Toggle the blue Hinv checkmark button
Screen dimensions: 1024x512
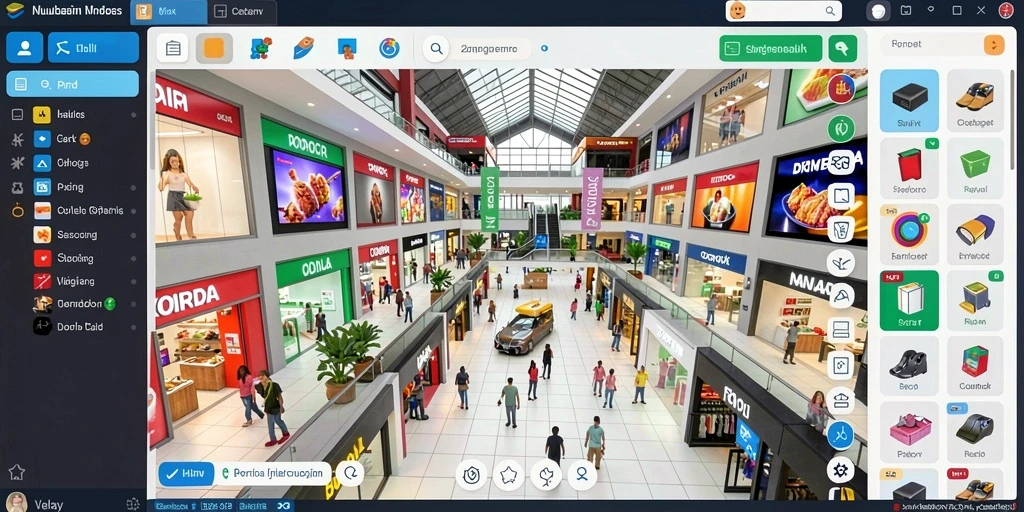pyautogui.click(x=186, y=474)
